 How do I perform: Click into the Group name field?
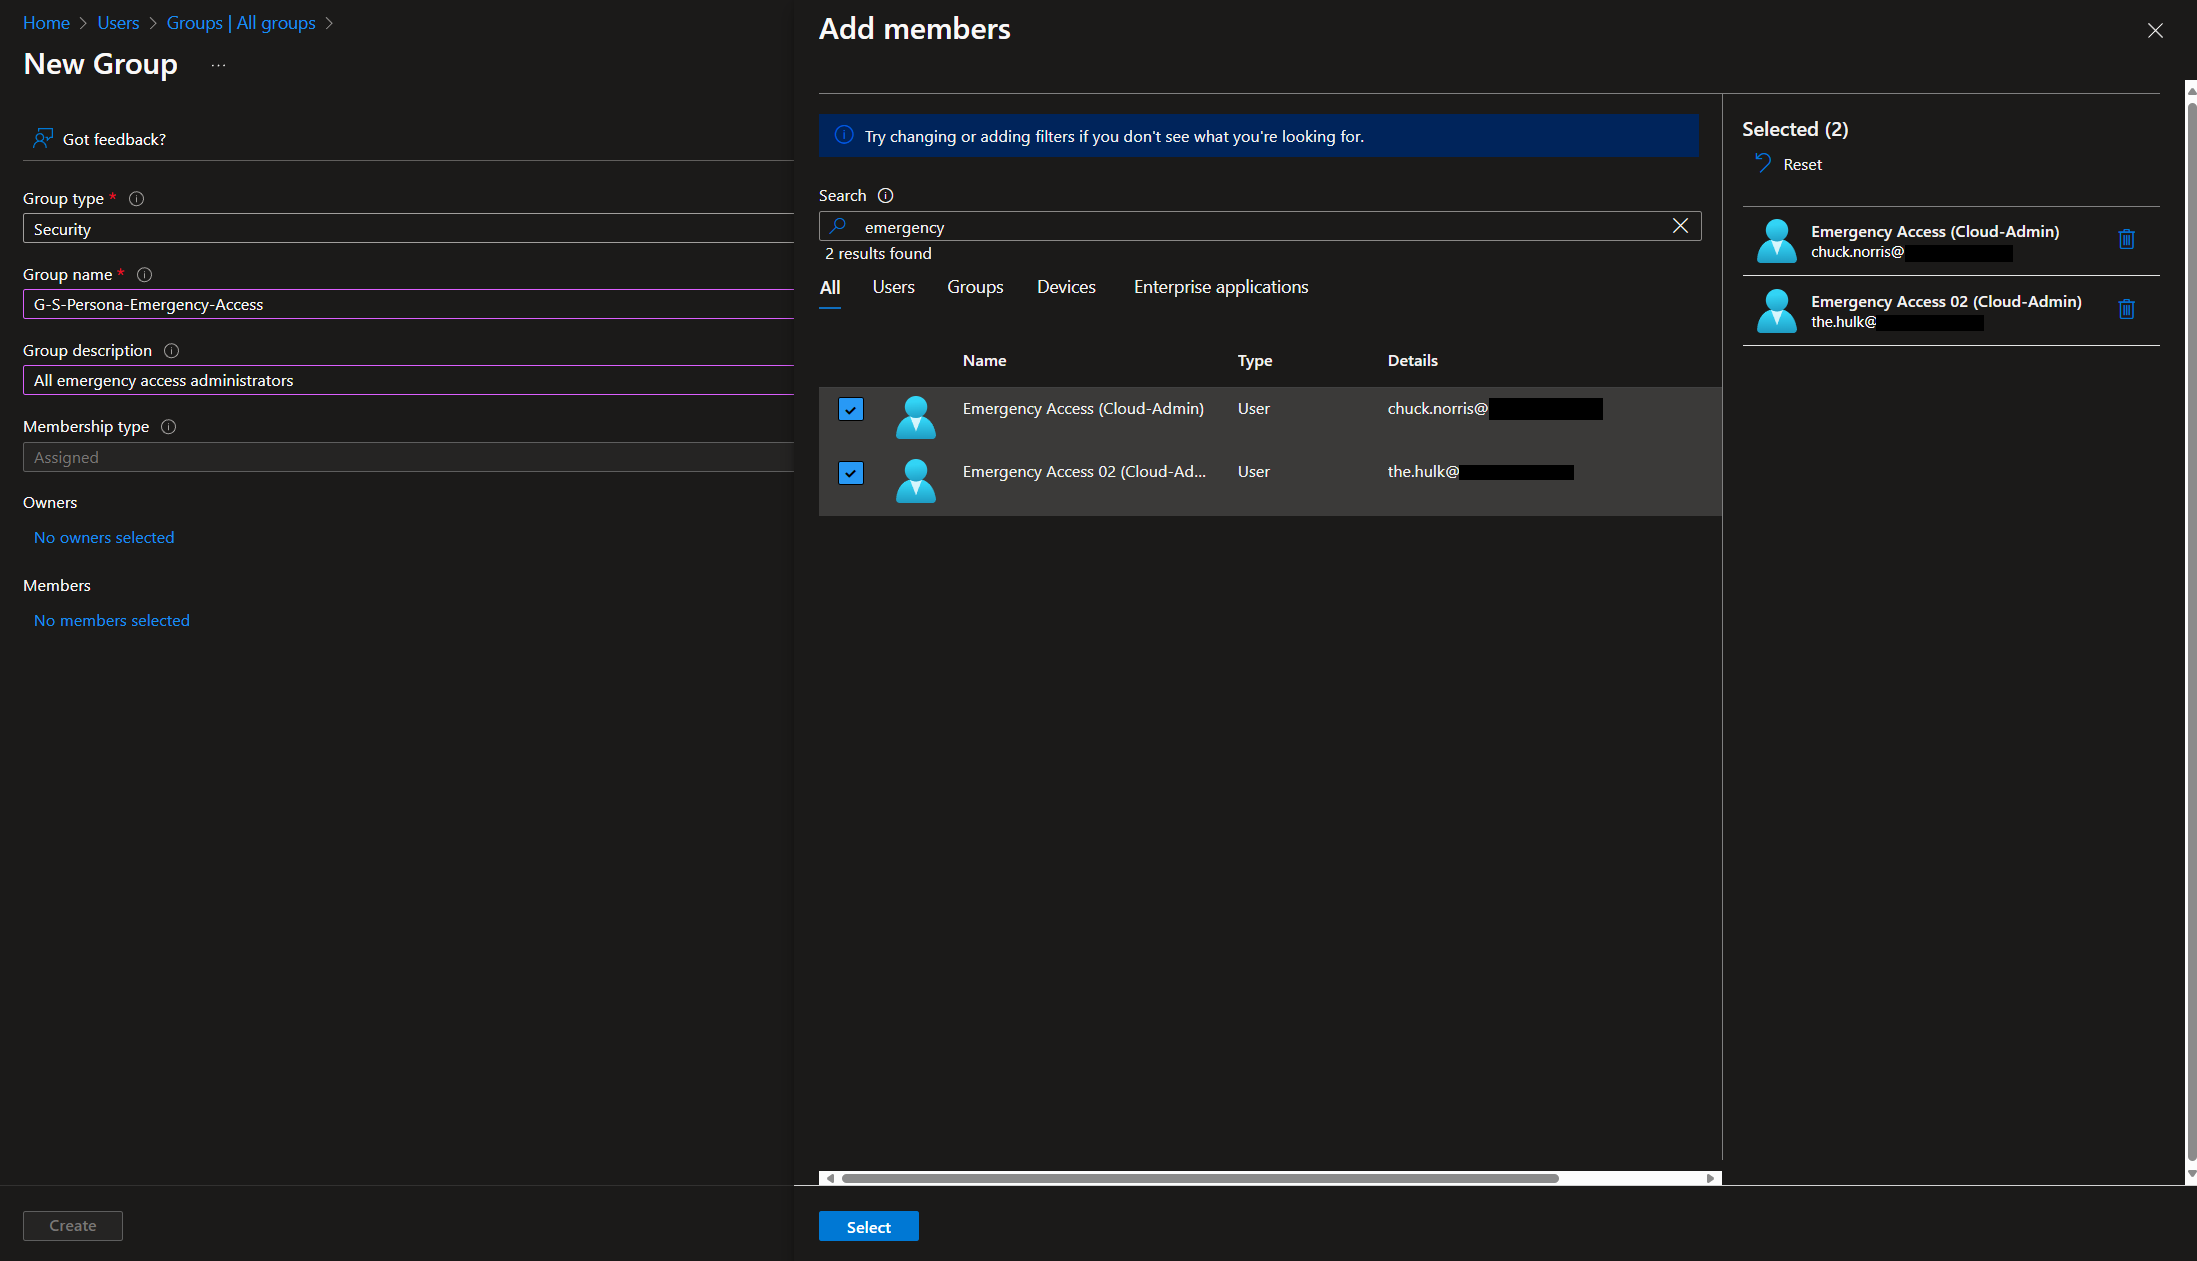408,305
